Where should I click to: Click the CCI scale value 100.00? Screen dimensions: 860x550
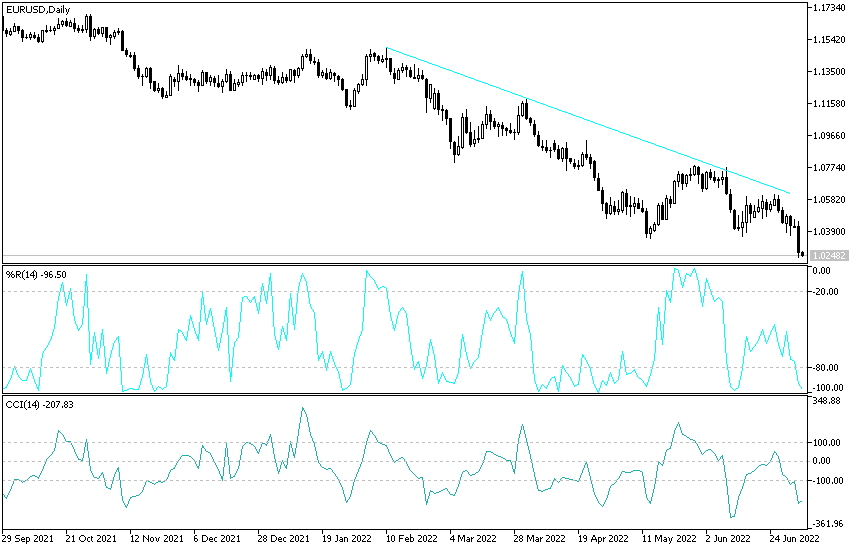coord(827,443)
